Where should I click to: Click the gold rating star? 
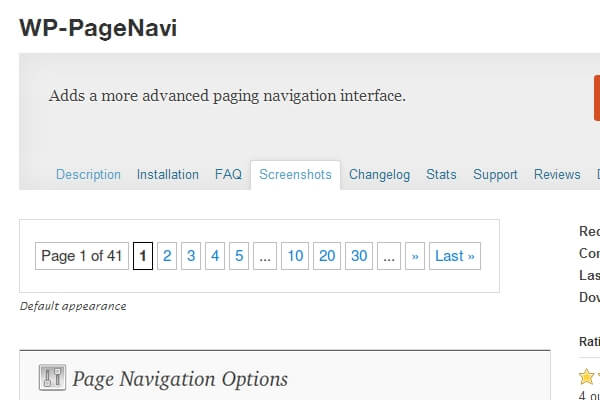(586, 378)
